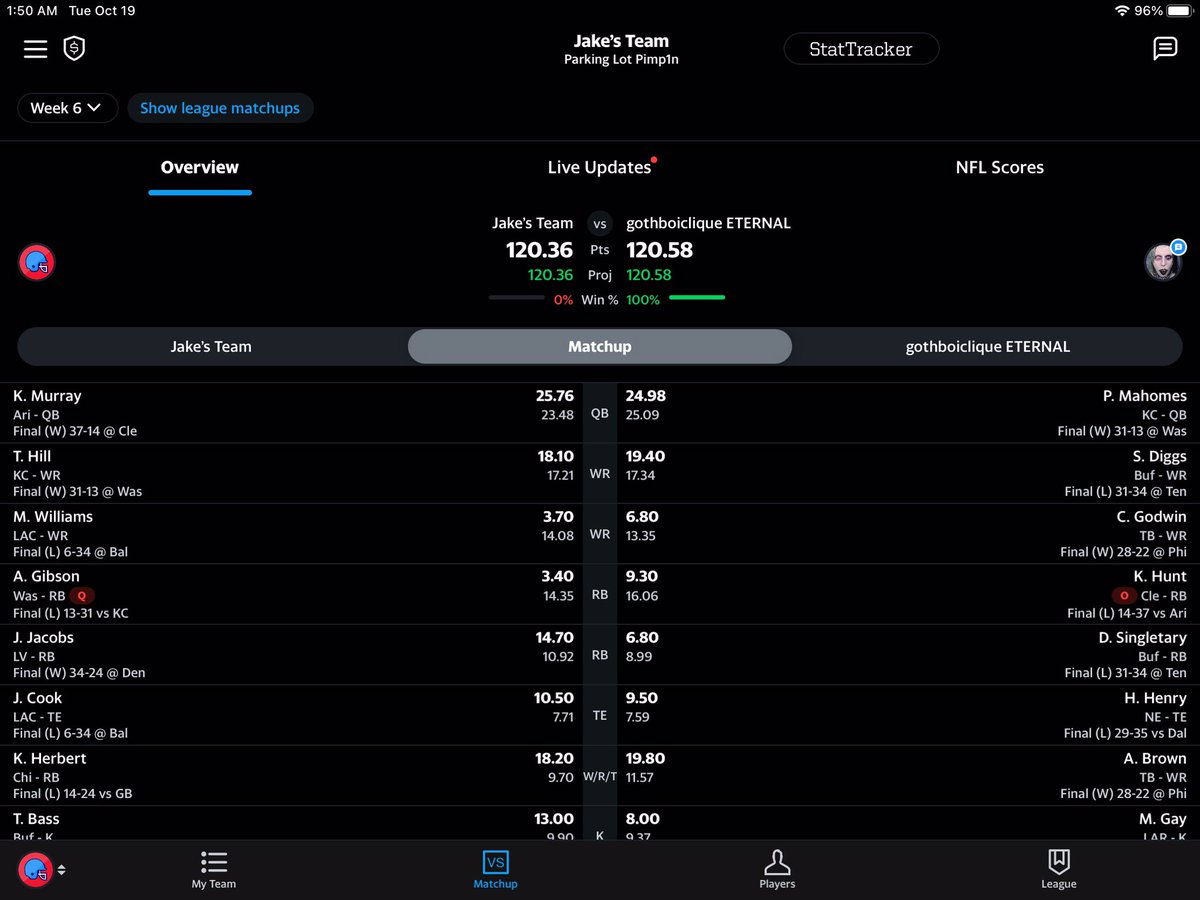Viewport: 1200px width, 900px height.
Task: Tap the O injury badge for K. Hunt
Action: 1125,595
